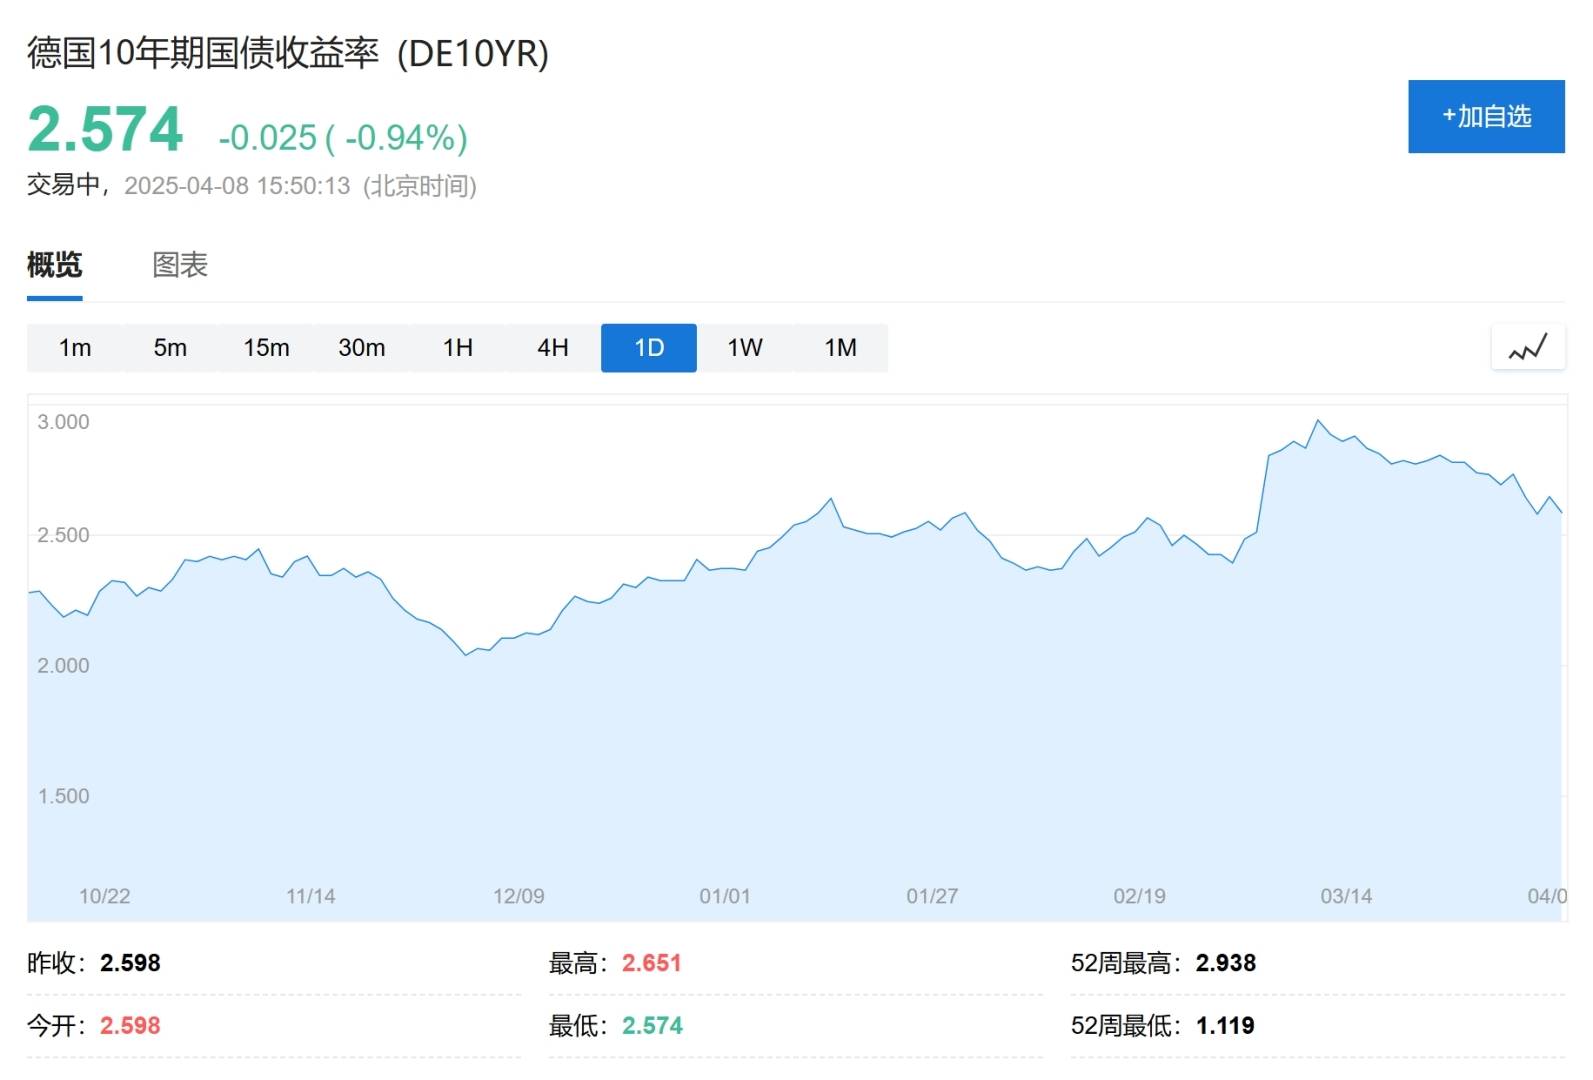Choose the 30m interval
1593x1080 pixels.
point(361,348)
